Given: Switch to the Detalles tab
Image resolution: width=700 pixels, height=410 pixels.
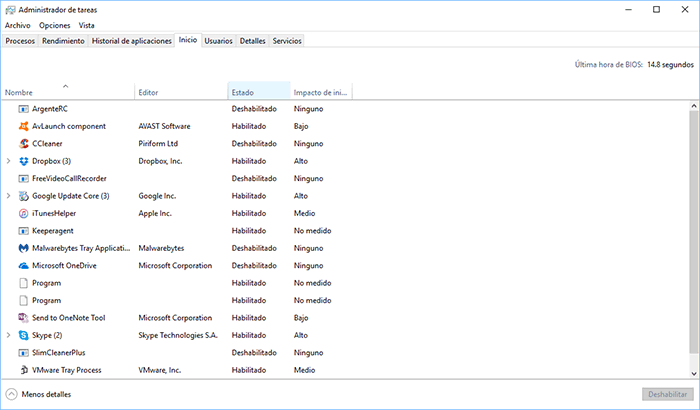Looking at the screenshot, I should (253, 41).
